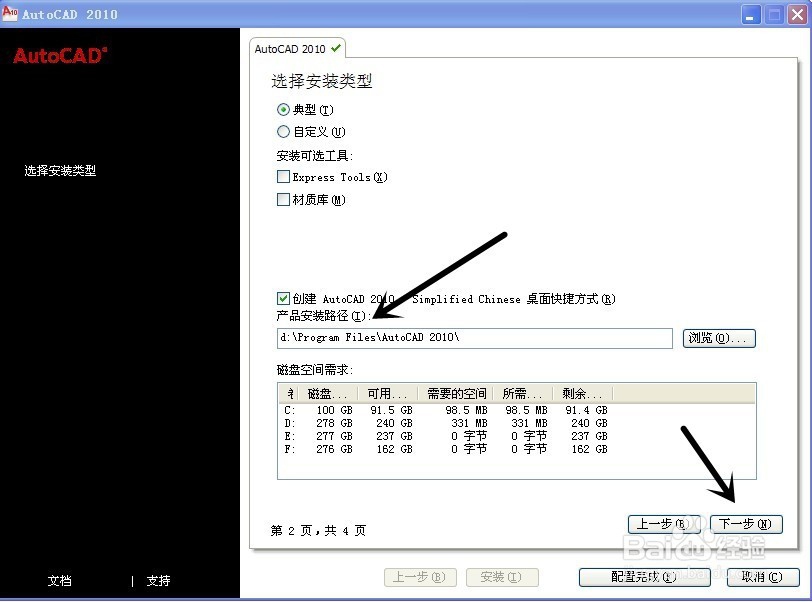Click the AutoCAD icon in the title bar
Image resolution: width=812 pixels, height=602 pixels.
tap(10, 13)
